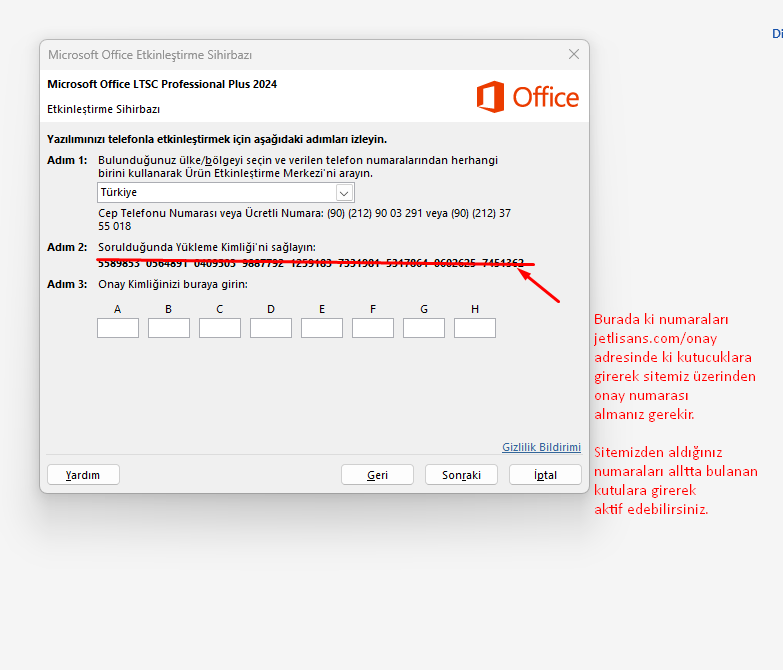Click the Microsoft Office LTSC Professional Plus 2024 heading
This screenshot has height=670, width=783.
(162, 84)
